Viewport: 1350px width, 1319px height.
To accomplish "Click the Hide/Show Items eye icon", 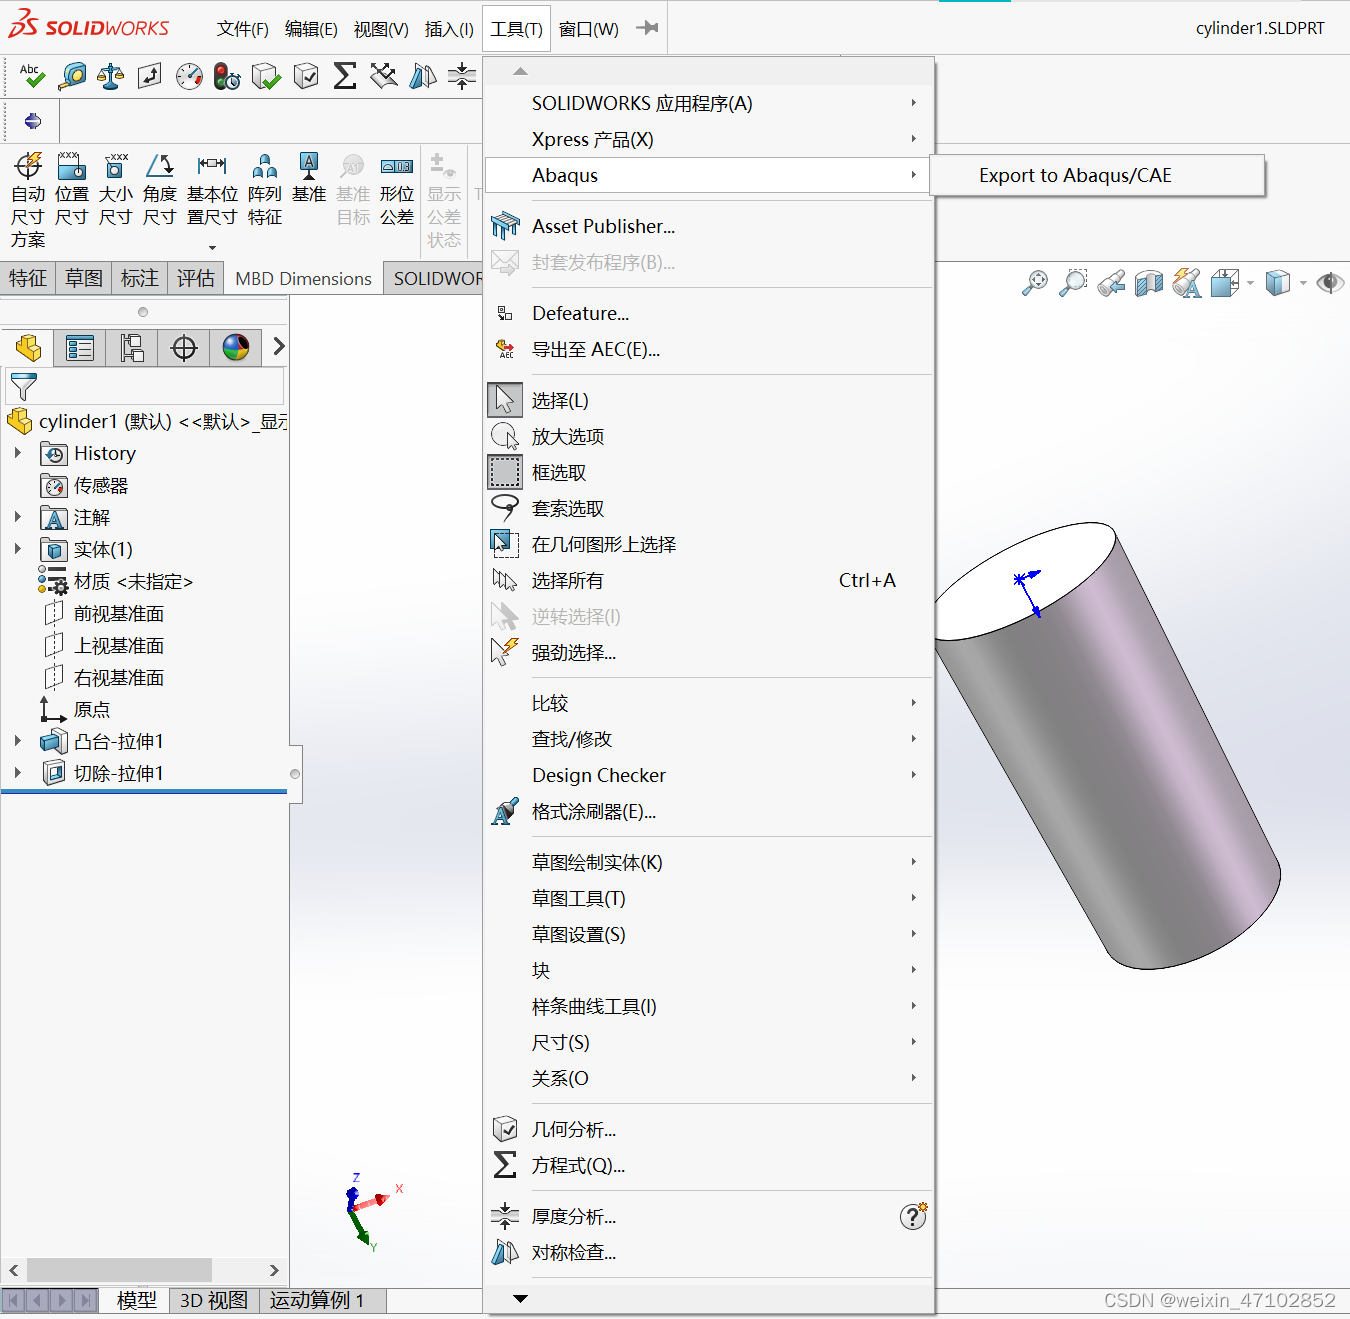I will click(1330, 283).
